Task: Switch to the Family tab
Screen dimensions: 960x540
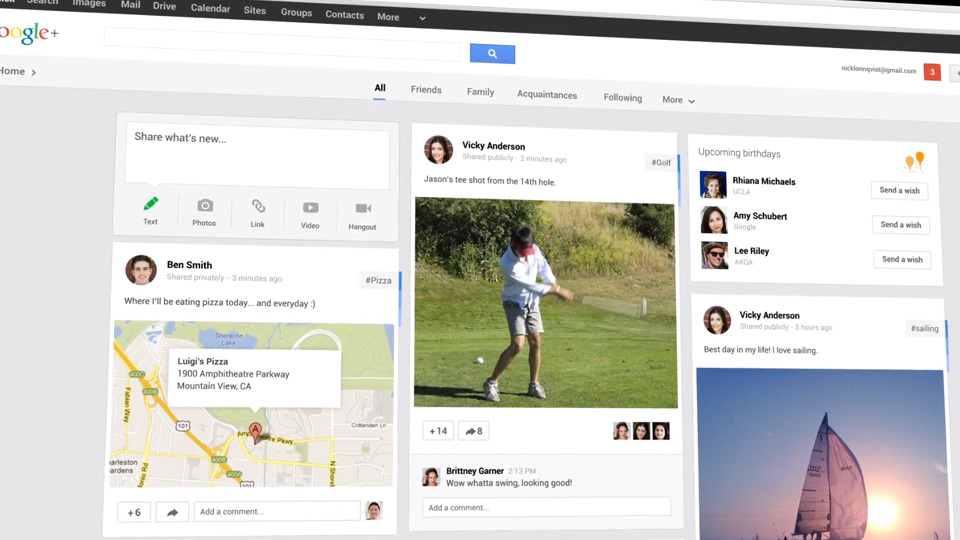Action: coord(480,92)
